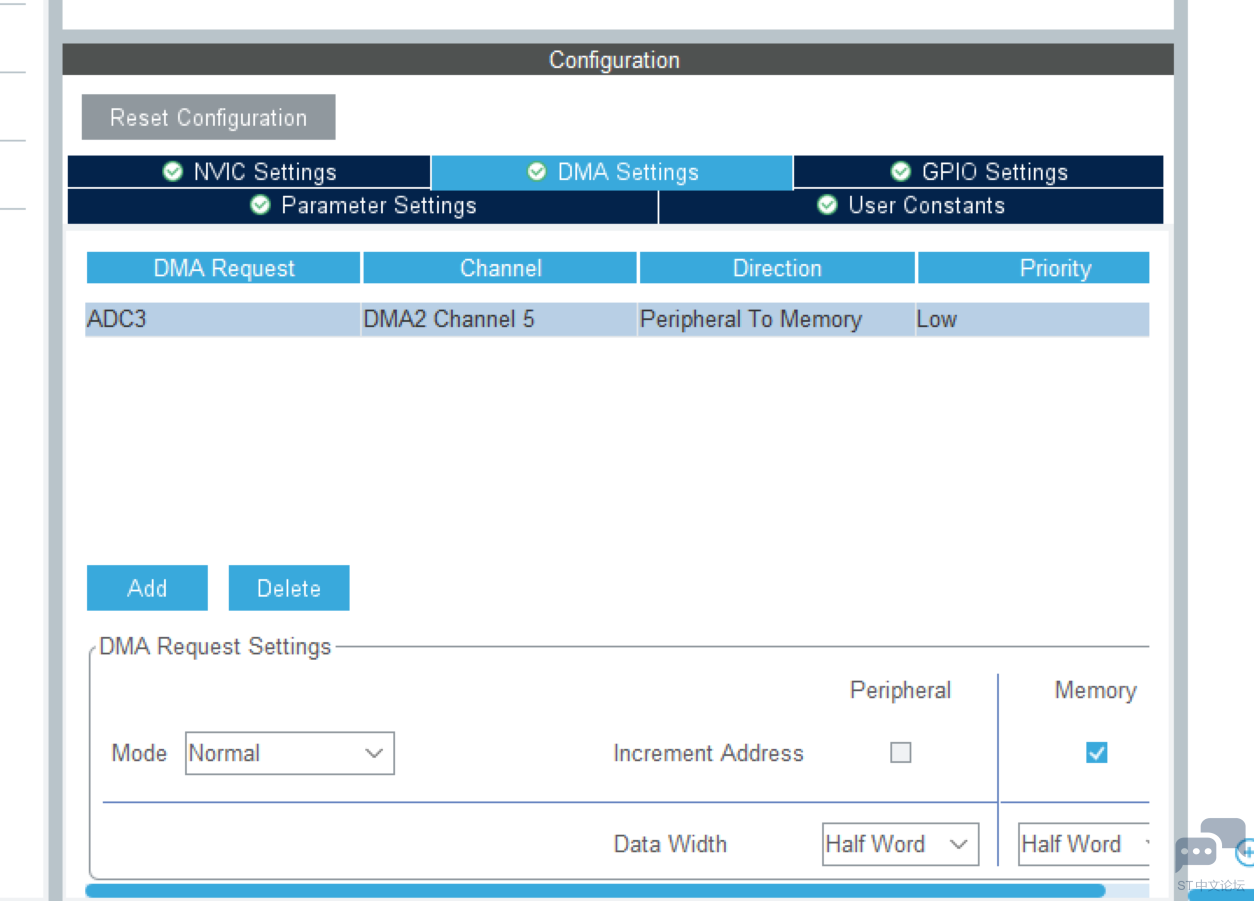The image size is (1254, 901).
Task: Expand Memory Data Width Half Word dropdown
Action: pos(1083,844)
